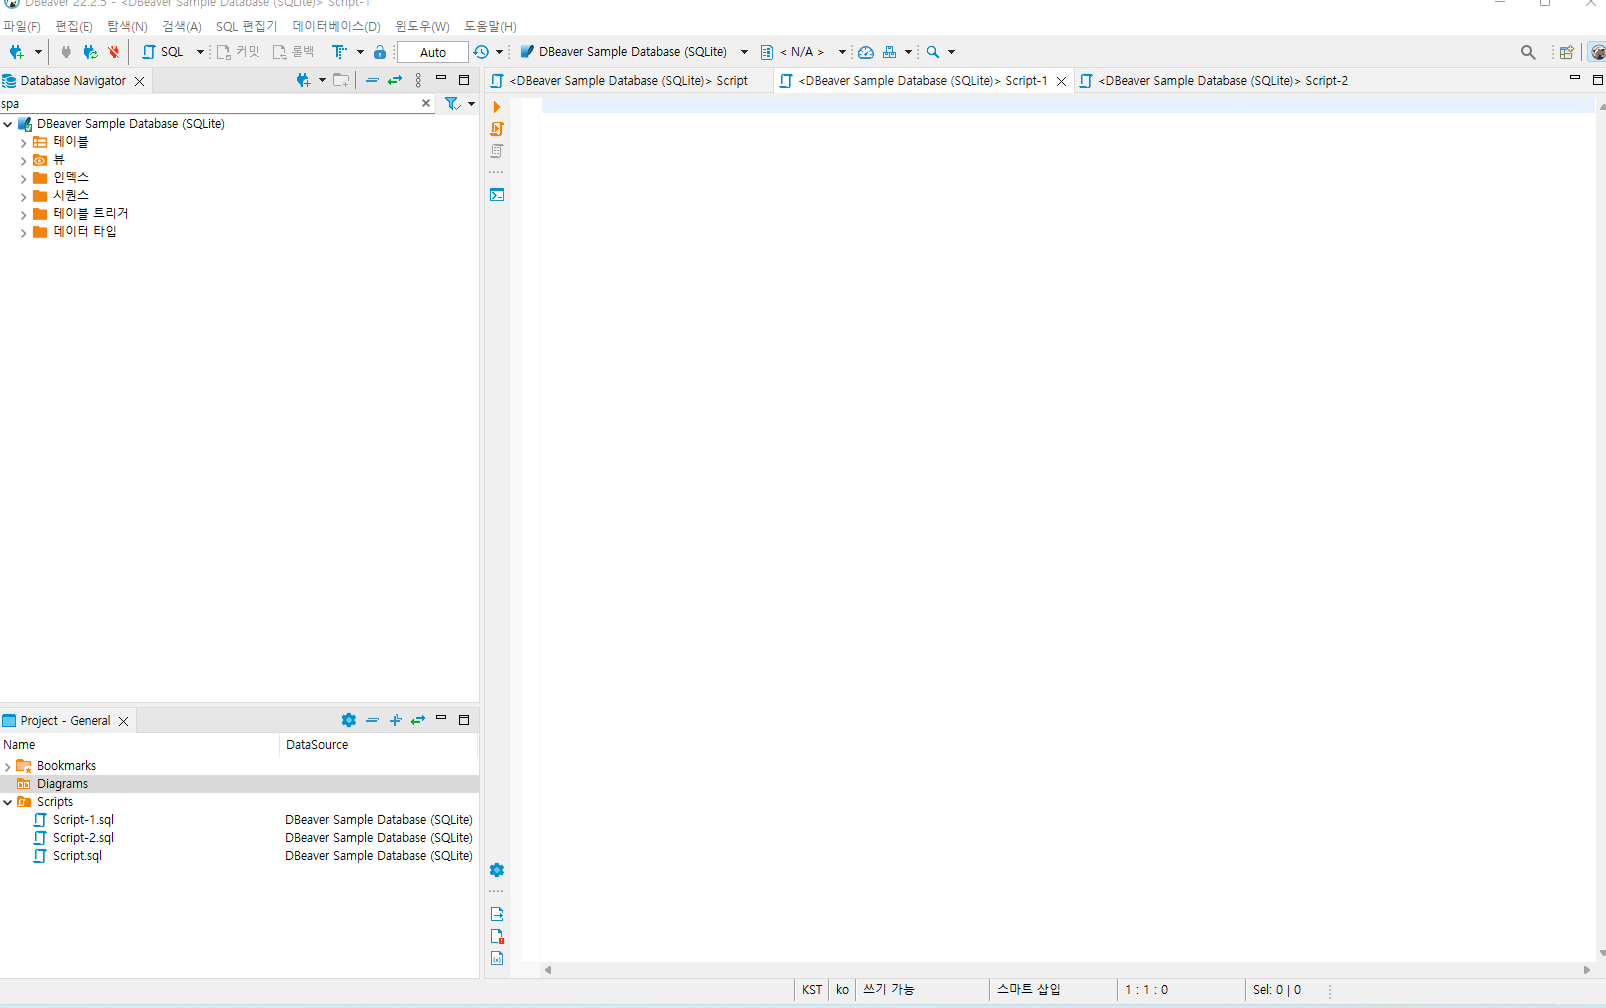Click the Auto commit mode field
The height and width of the screenshot is (1008, 1606).
click(x=433, y=52)
